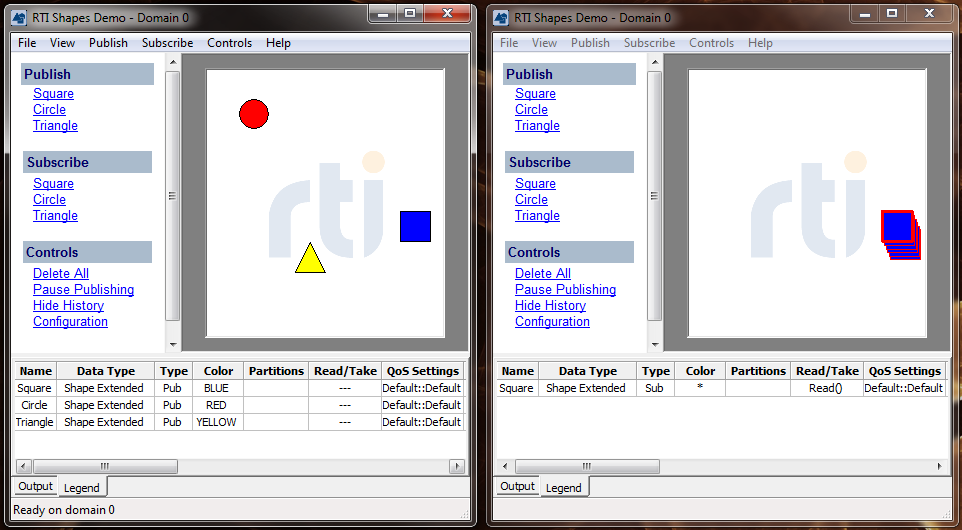Click Publish Square link in left window
This screenshot has width=962, height=530.
[53, 93]
